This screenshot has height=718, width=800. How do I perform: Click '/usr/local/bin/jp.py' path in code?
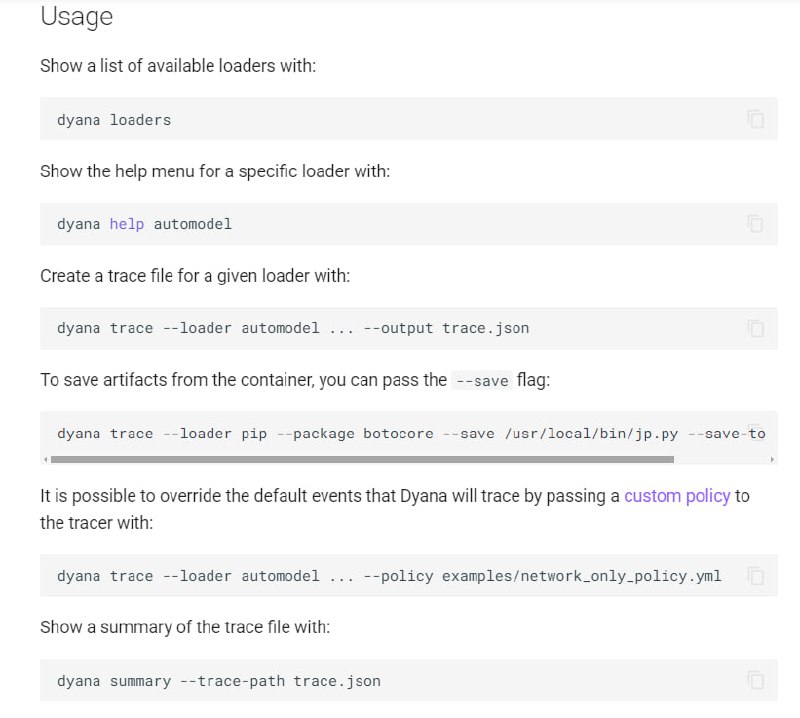point(591,434)
